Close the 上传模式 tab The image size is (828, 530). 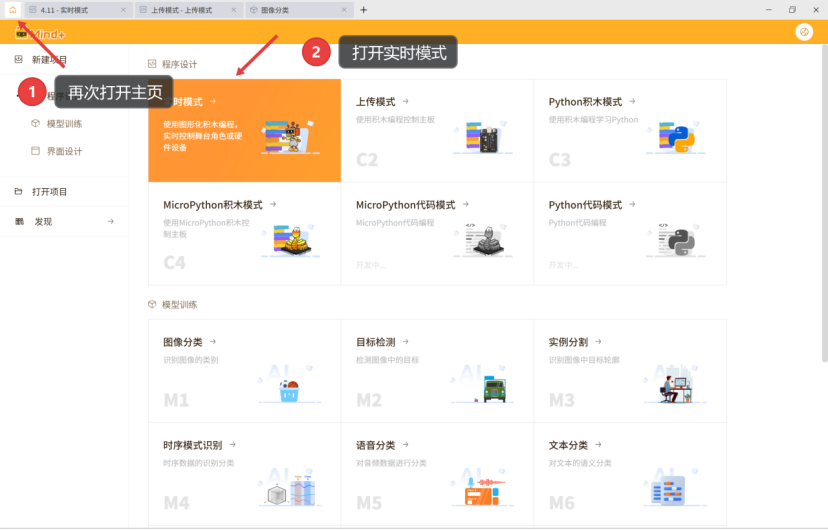234,10
